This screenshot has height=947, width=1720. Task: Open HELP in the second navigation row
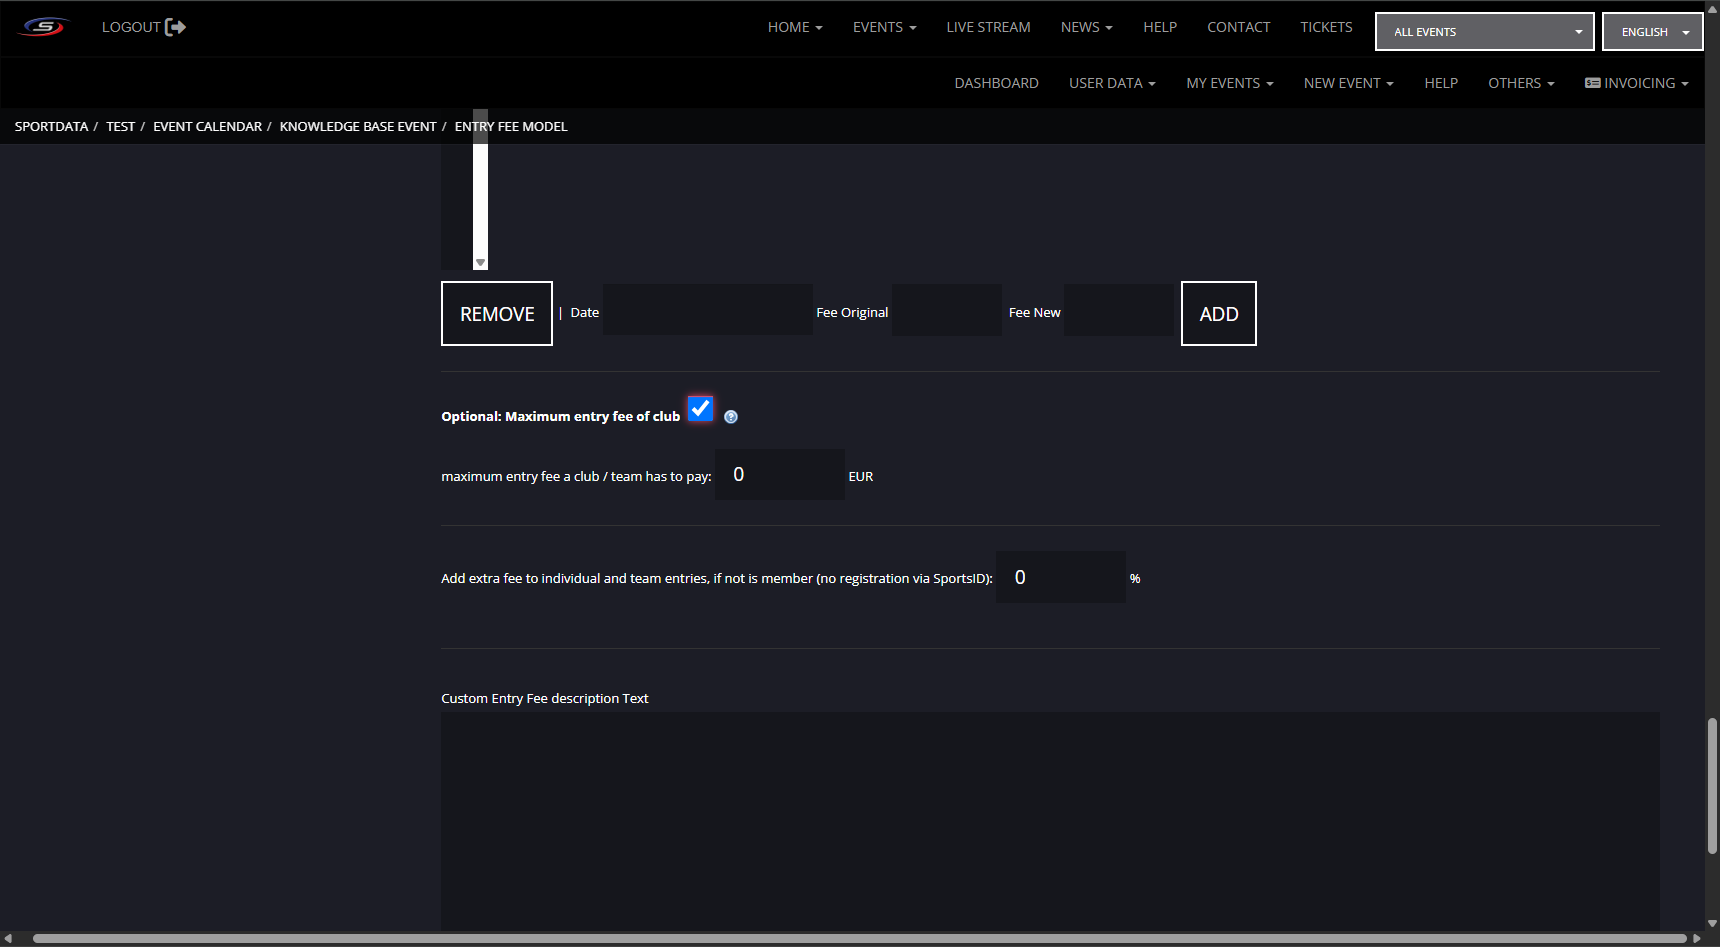(1441, 83)
